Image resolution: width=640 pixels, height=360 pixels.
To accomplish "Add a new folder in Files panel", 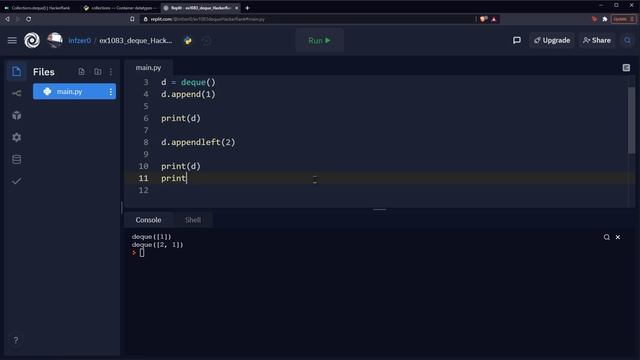I will [98, 72].
